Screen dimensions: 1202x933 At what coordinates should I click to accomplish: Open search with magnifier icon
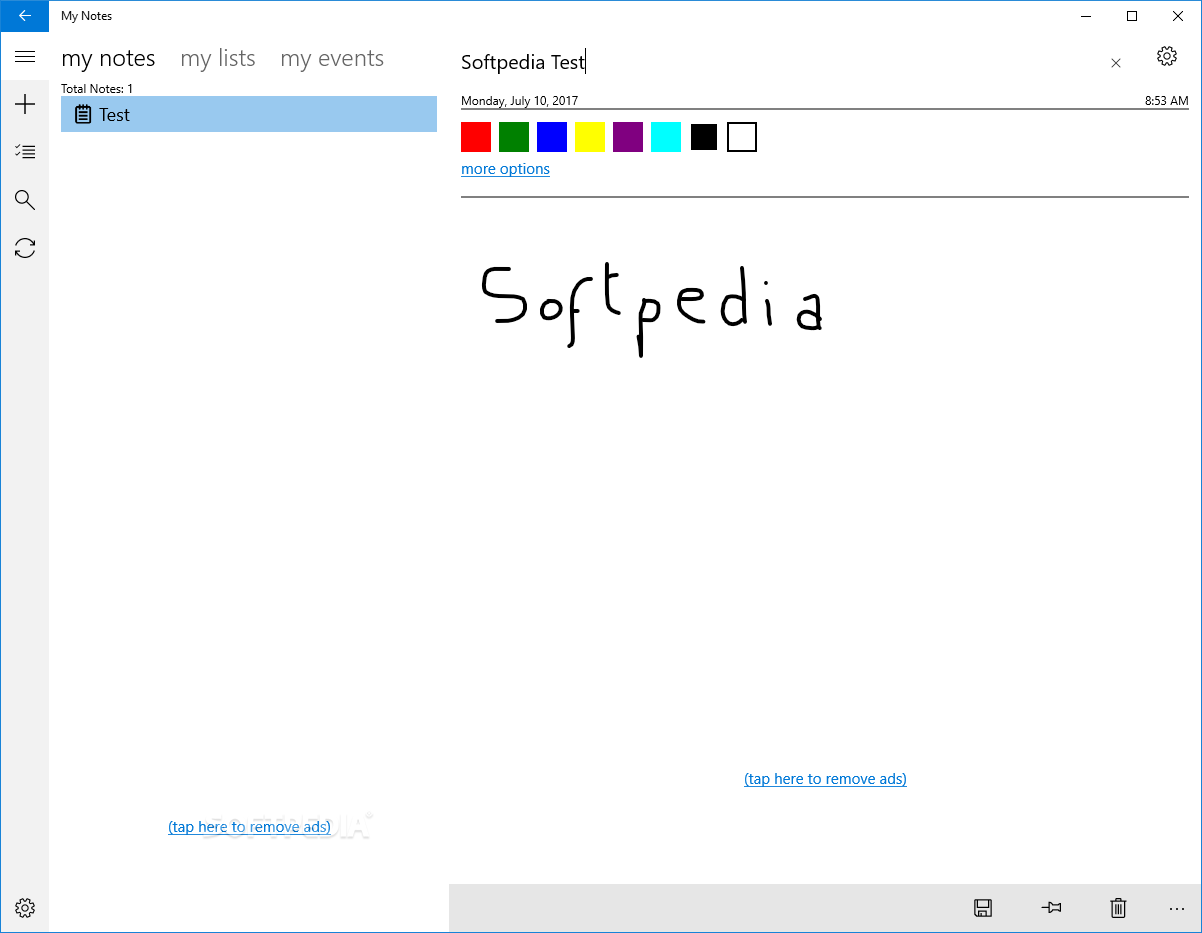[x=25, y=200]
